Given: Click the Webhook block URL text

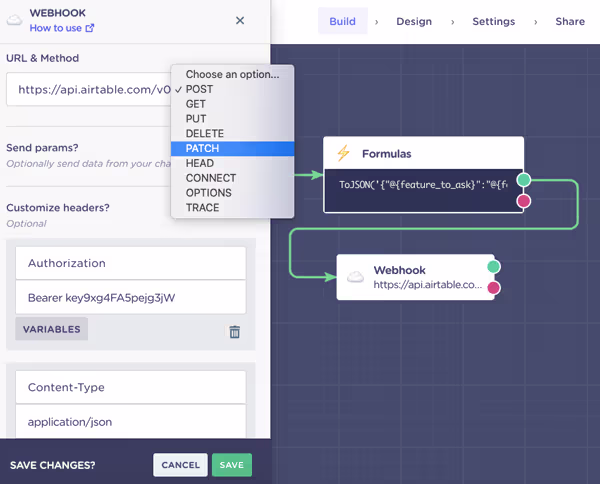Looking at the screenshot, I should pos(428,285).
